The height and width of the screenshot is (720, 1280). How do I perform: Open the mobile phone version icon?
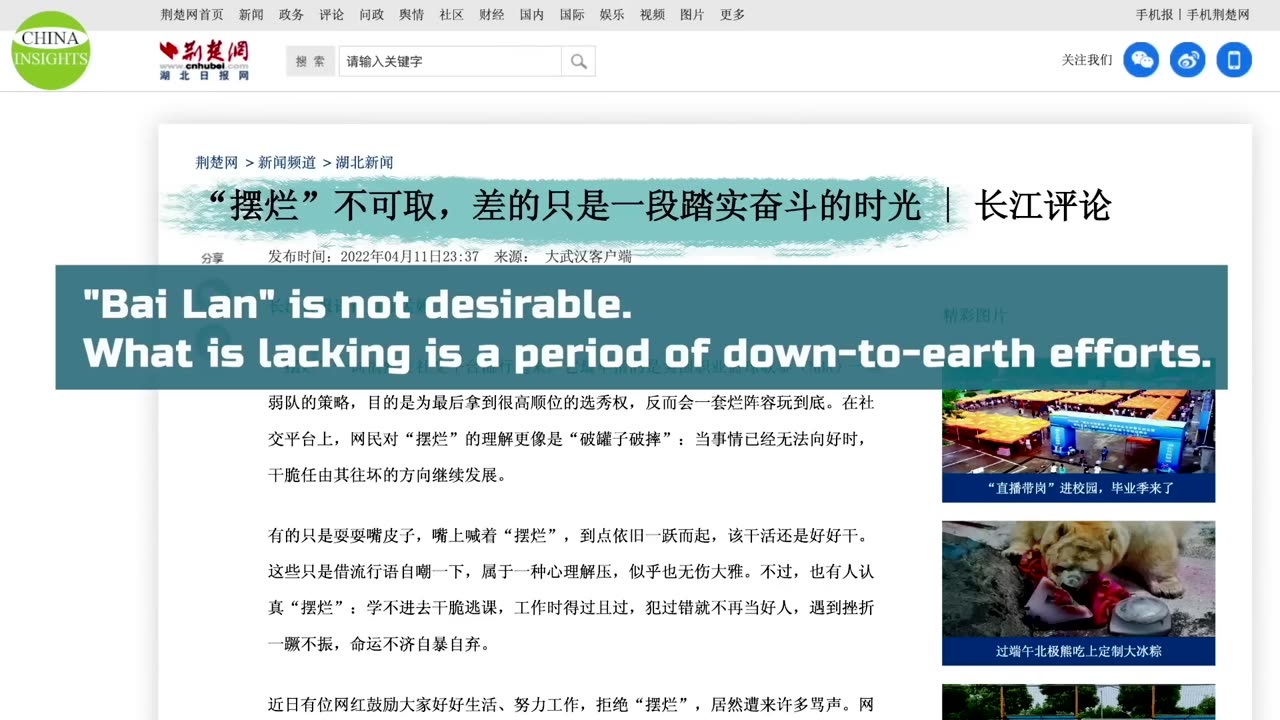click(1234, 60)
